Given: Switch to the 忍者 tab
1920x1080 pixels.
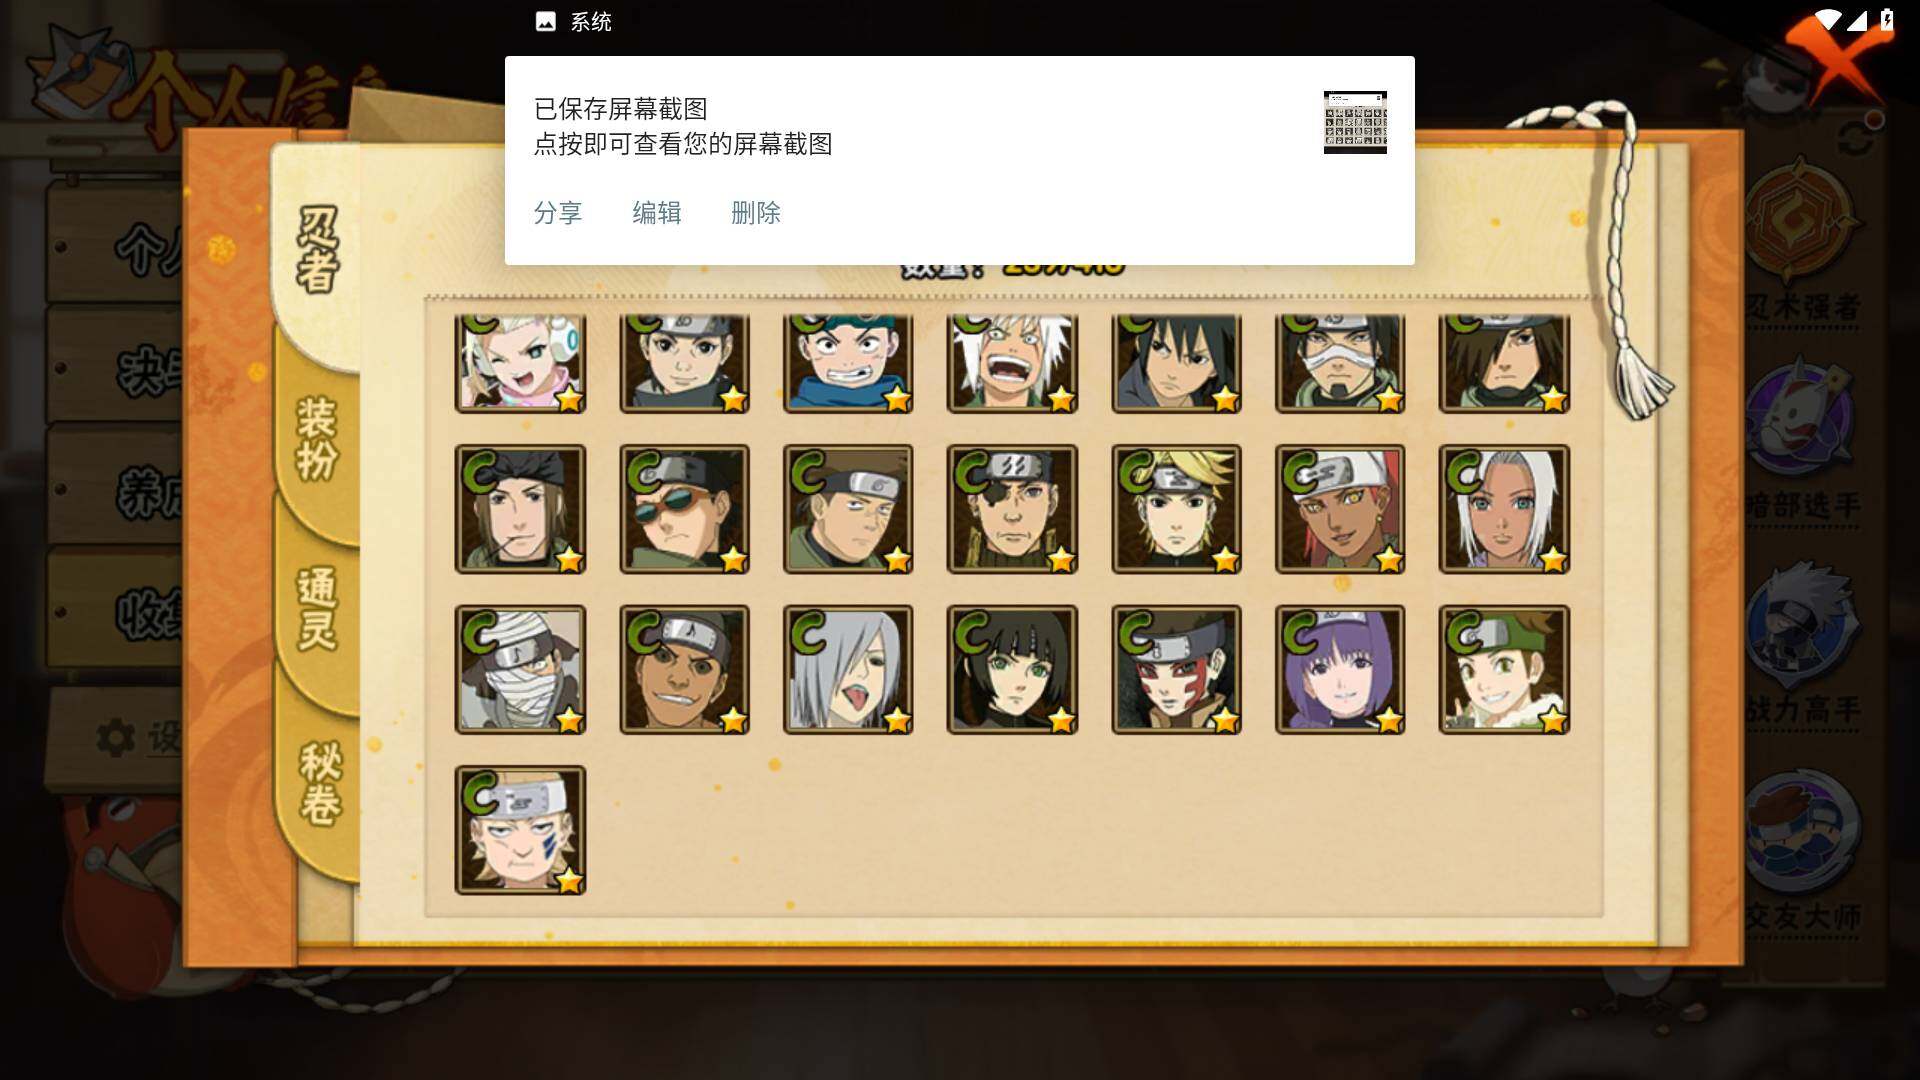Looking at the screenshot, I should (x=318, y=250).
